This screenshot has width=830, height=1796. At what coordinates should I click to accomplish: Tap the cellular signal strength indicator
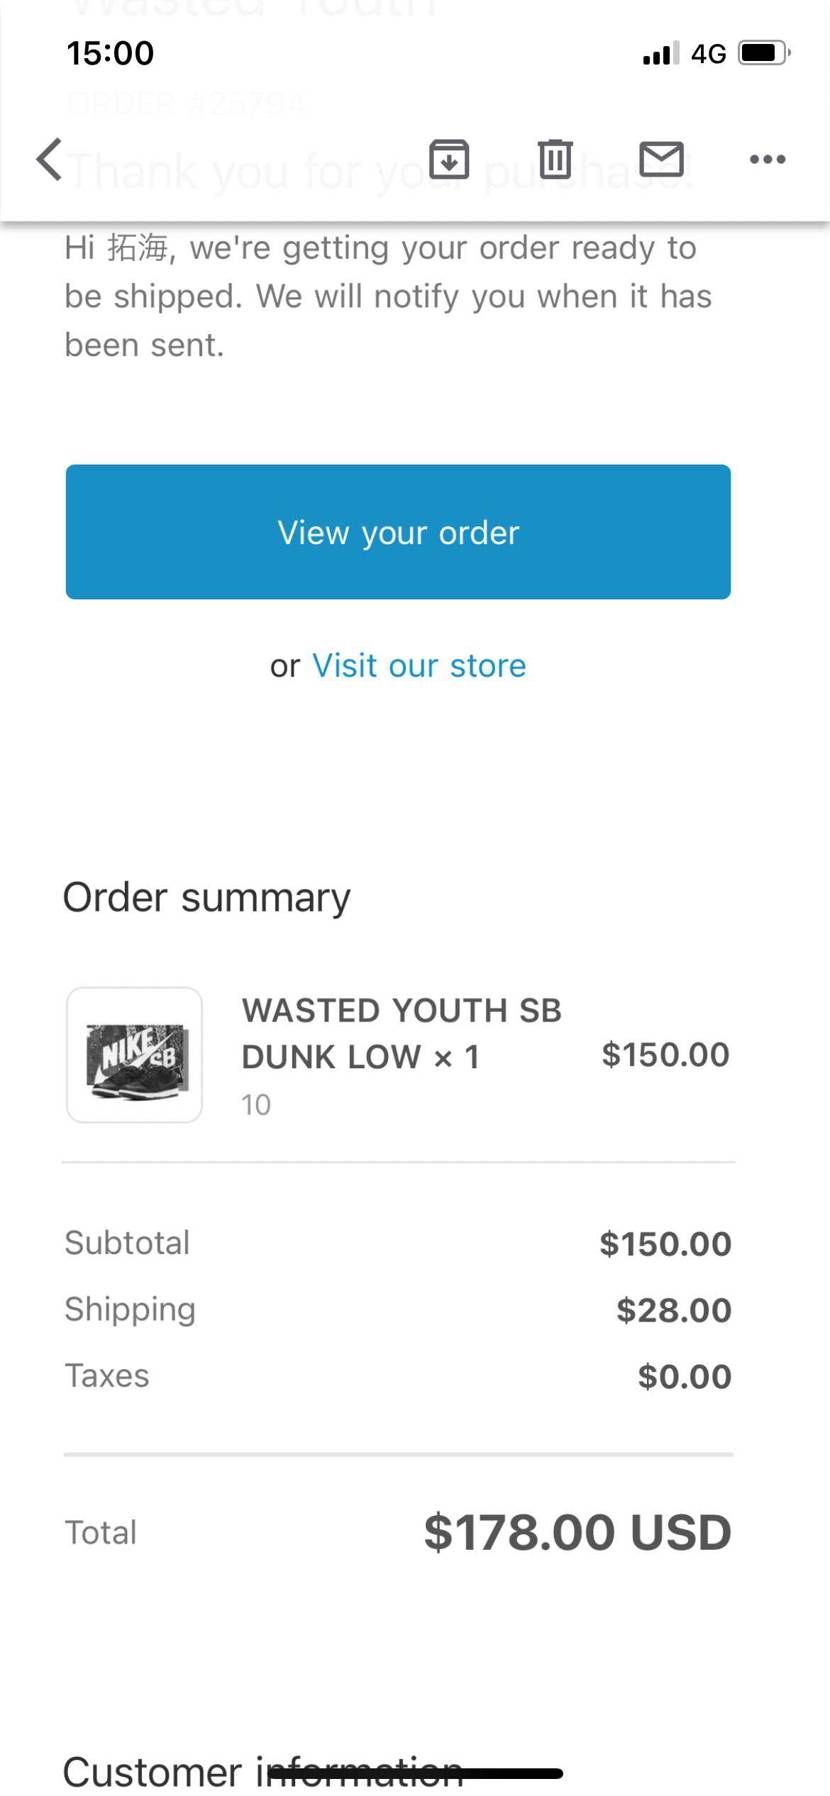660,53
